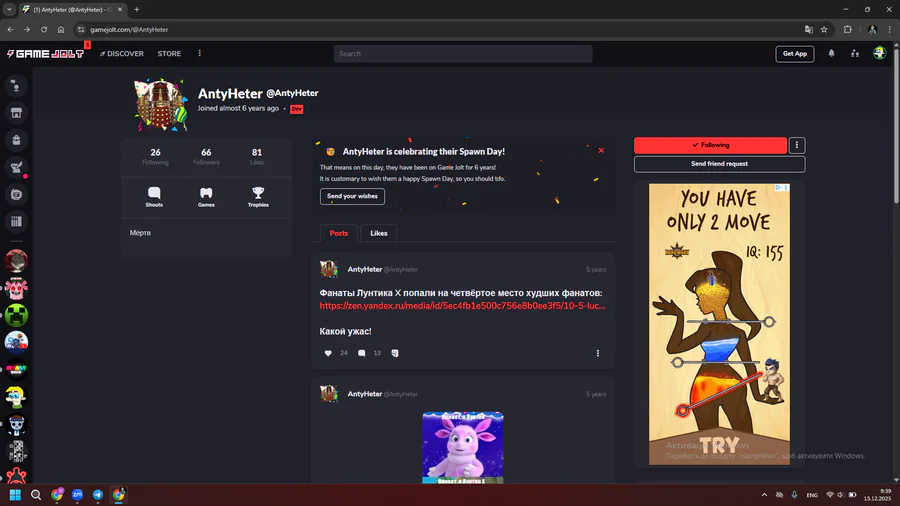The height and width of the screenshot is (506, 900).
Task: Open the notifications bell
Action: coord(831,53)
